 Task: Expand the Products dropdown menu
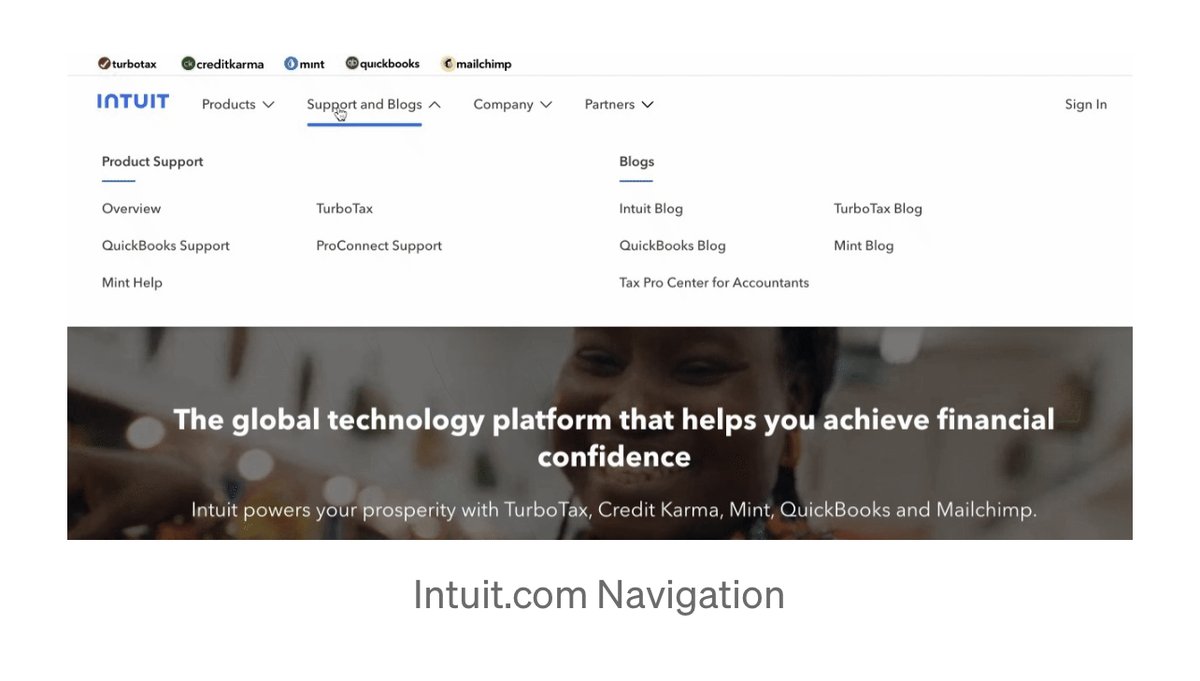(x=238, y=104)
